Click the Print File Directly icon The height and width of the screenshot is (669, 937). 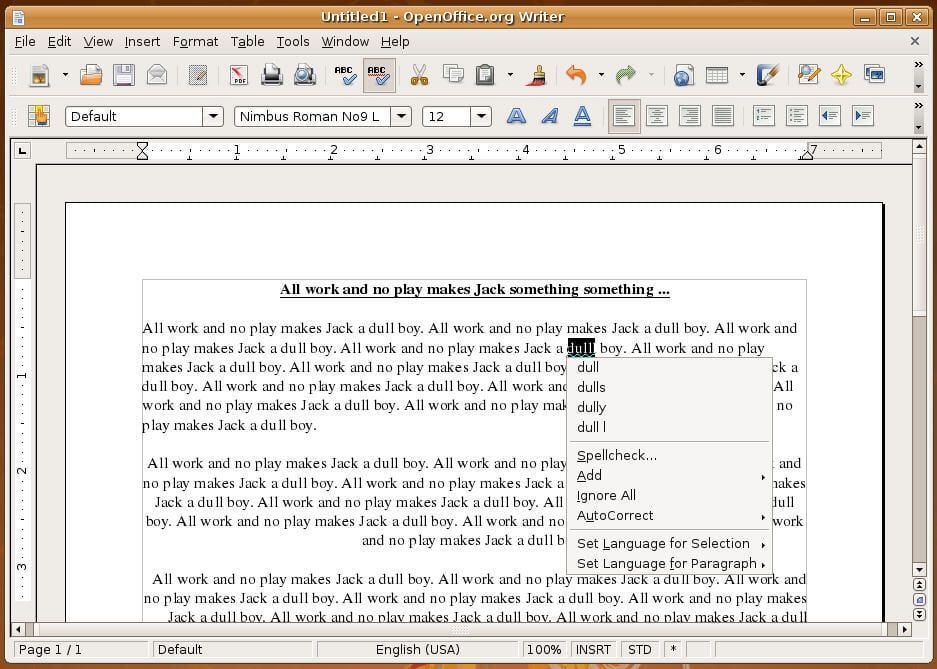[x=272, y=75]
